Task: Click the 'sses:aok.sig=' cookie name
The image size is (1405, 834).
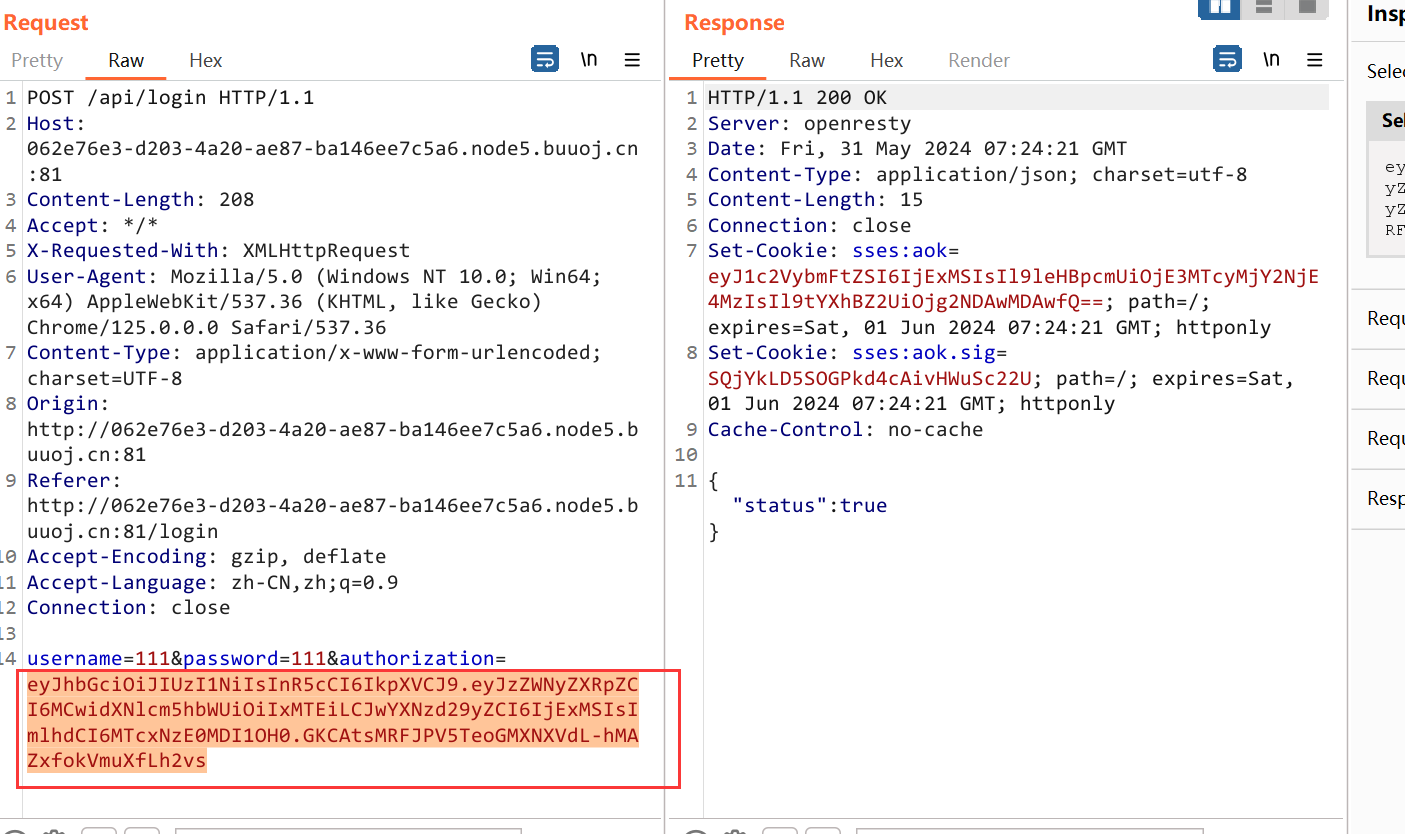Action: point(929,353)
